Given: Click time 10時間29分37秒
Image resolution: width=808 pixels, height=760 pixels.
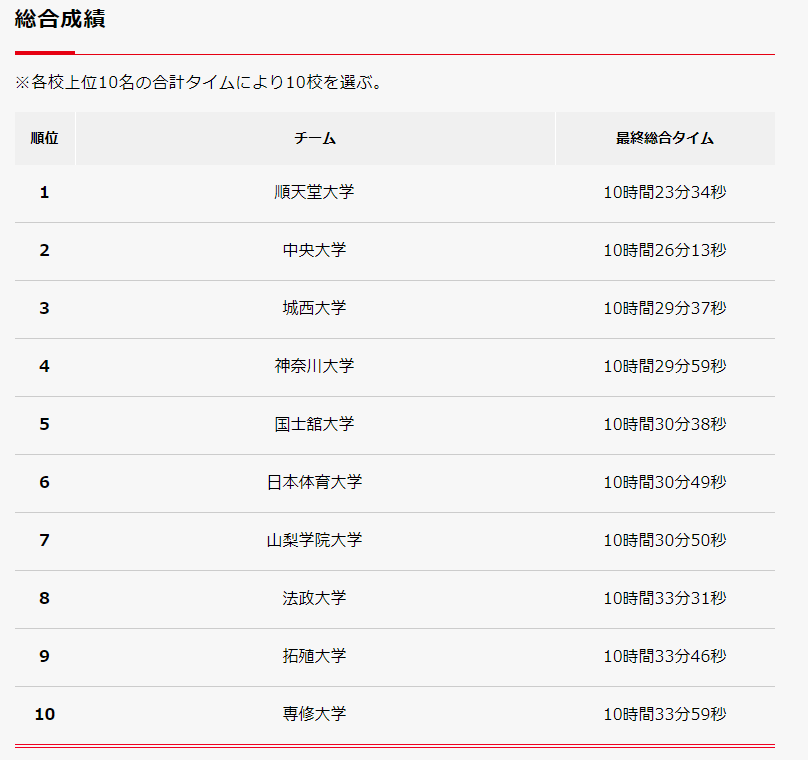Looking at the screenshot, I should coord(665,308).
